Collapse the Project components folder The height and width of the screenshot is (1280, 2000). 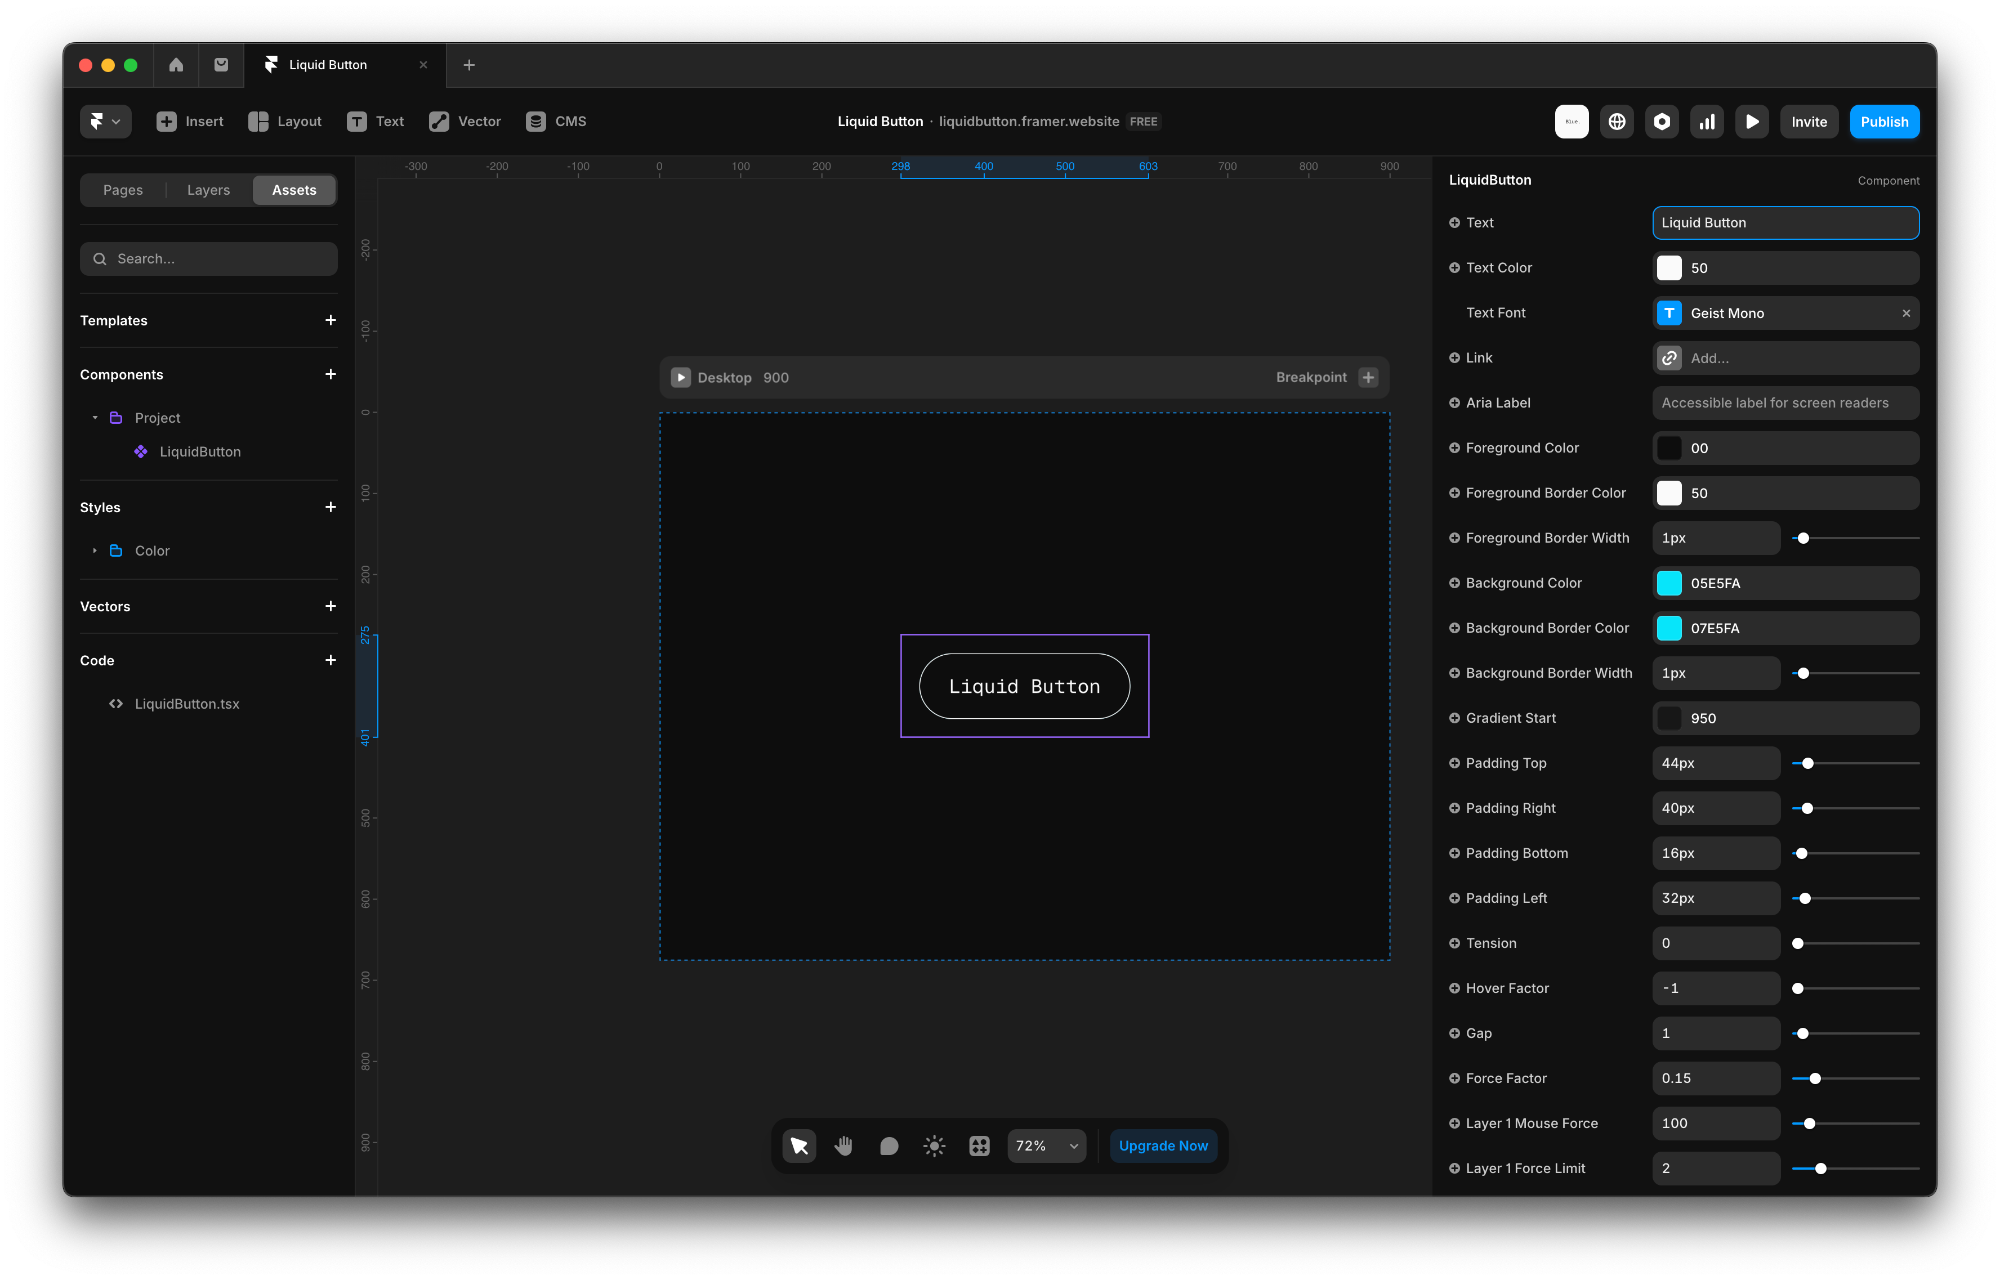coord(95,418)
